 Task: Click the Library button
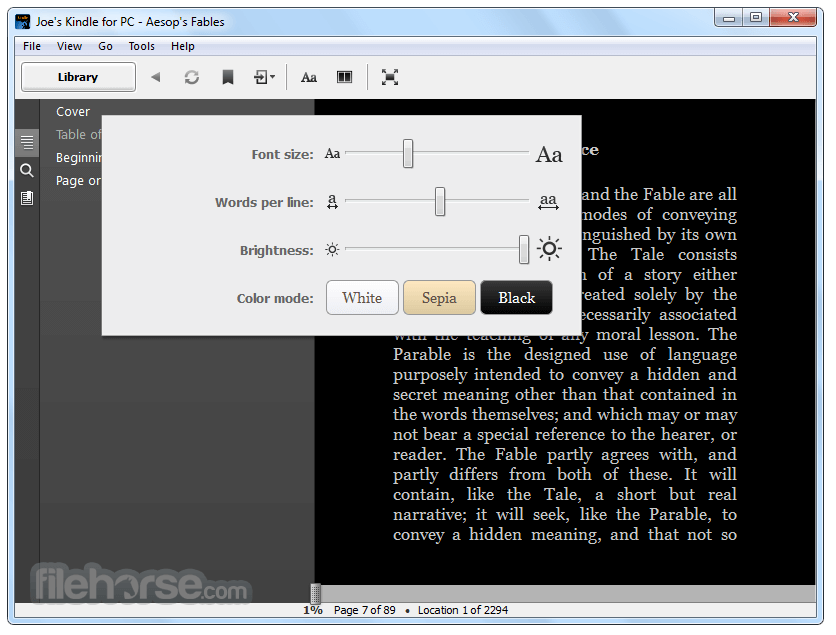pyautogui.click(x=78, y=77)
